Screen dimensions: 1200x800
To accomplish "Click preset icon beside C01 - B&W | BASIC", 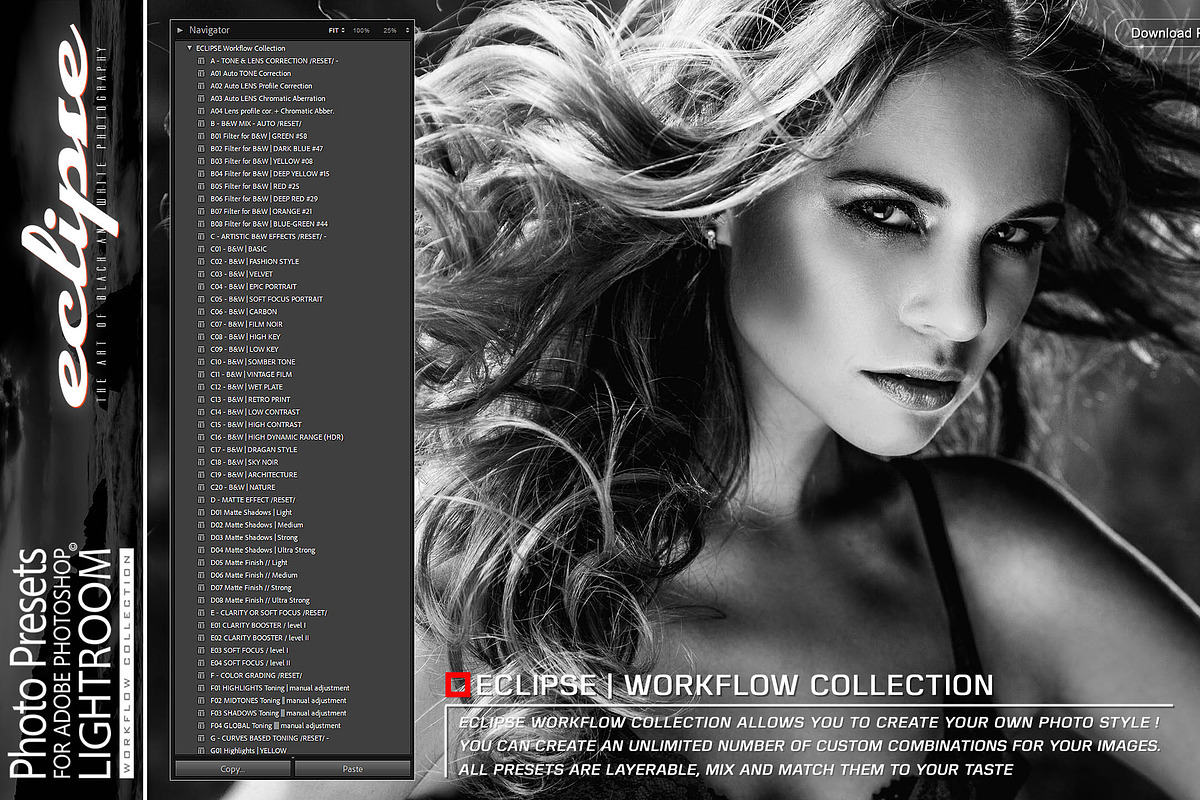I will 201,249.
